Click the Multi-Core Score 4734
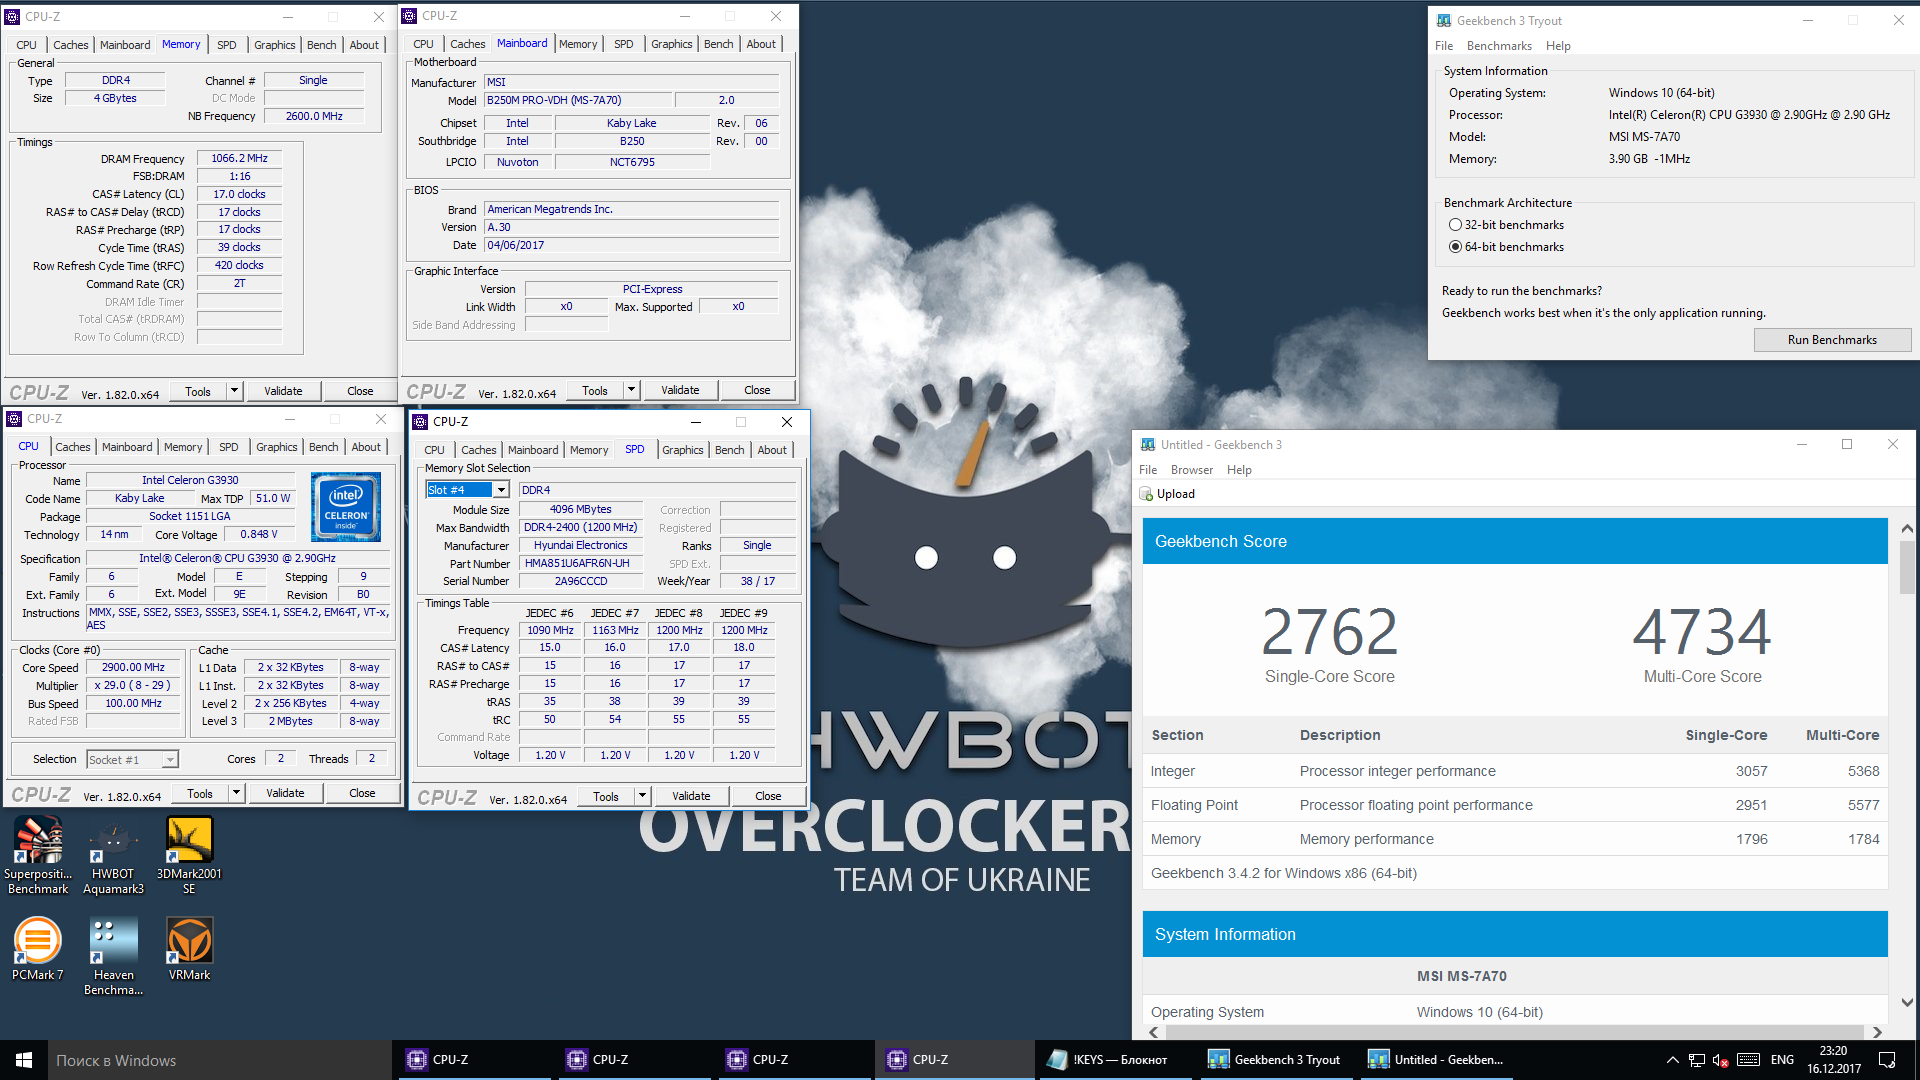This screenshot has width=1920, height=1080. 1702,631
